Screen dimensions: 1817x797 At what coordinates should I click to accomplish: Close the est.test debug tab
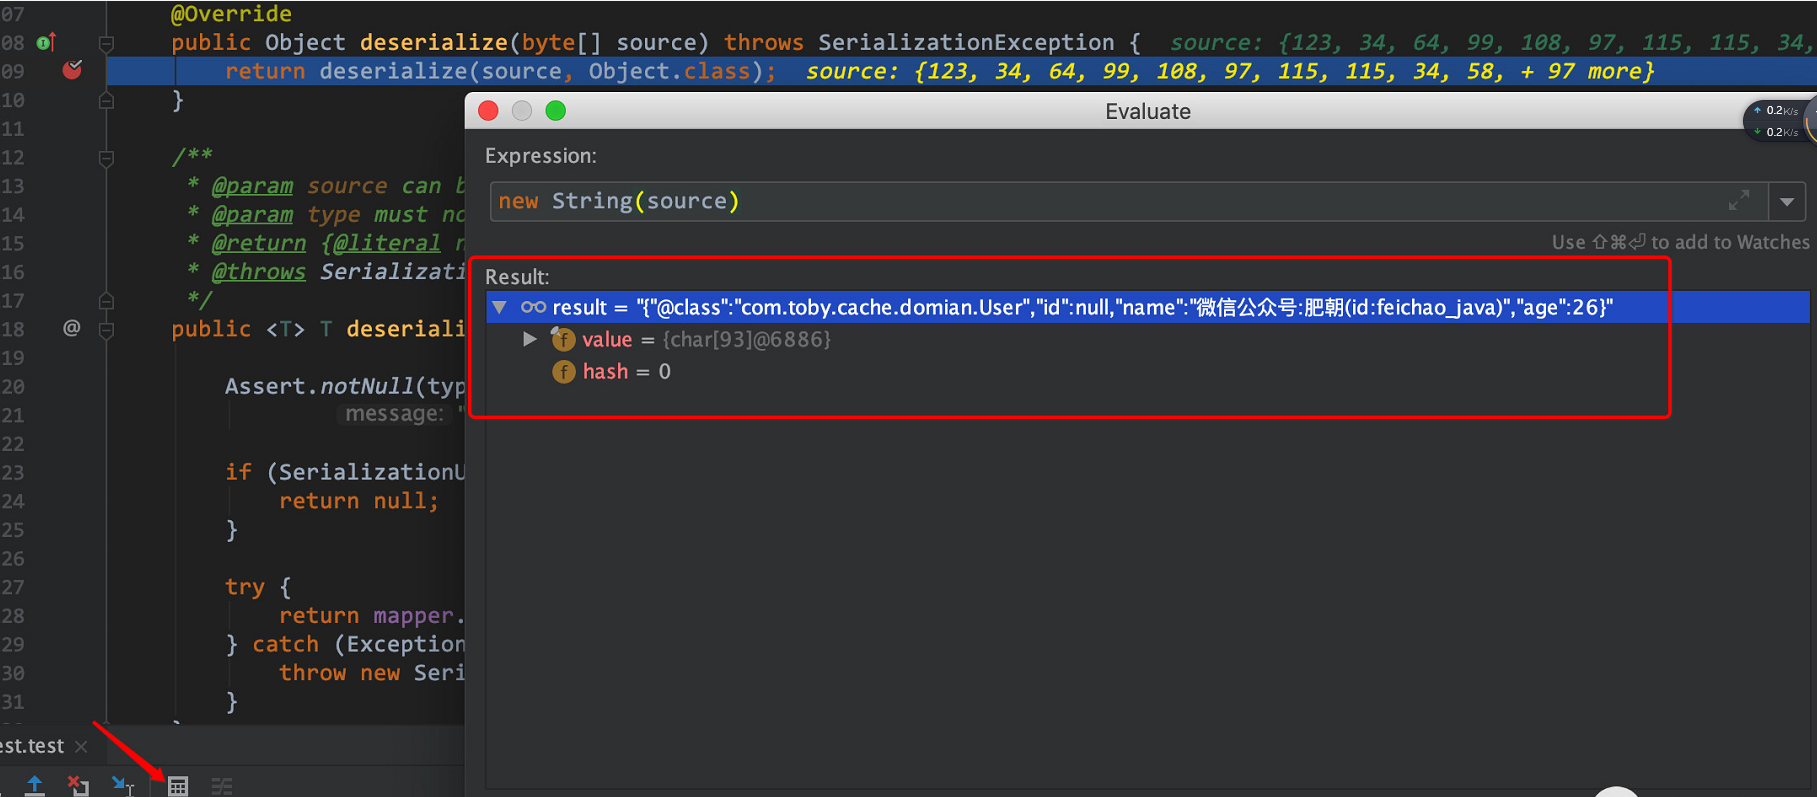[x=81, y=747]
